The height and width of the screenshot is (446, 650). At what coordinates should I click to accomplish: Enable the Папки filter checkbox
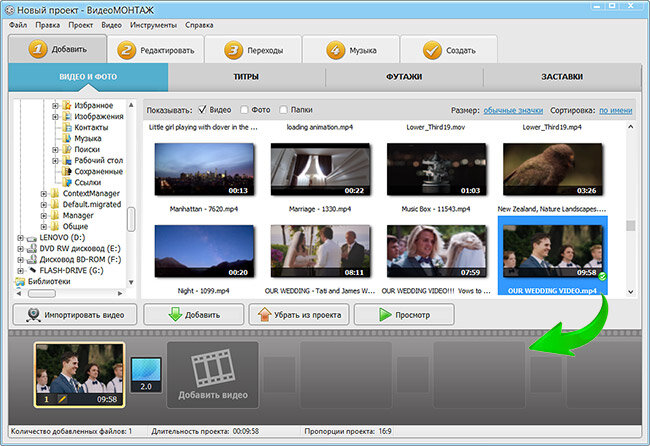[283, 110]
